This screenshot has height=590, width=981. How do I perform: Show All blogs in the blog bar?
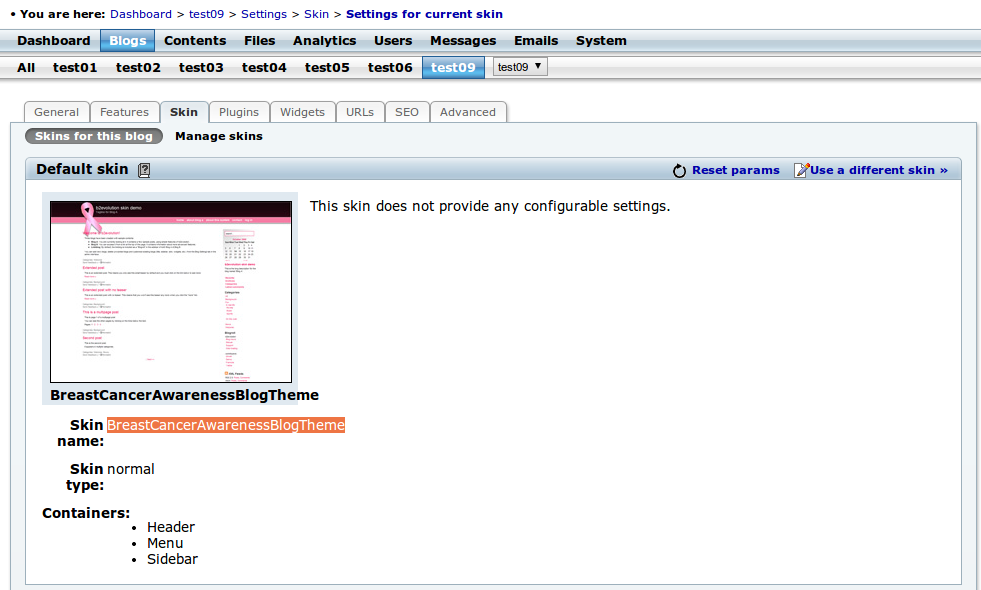[26, 68]
